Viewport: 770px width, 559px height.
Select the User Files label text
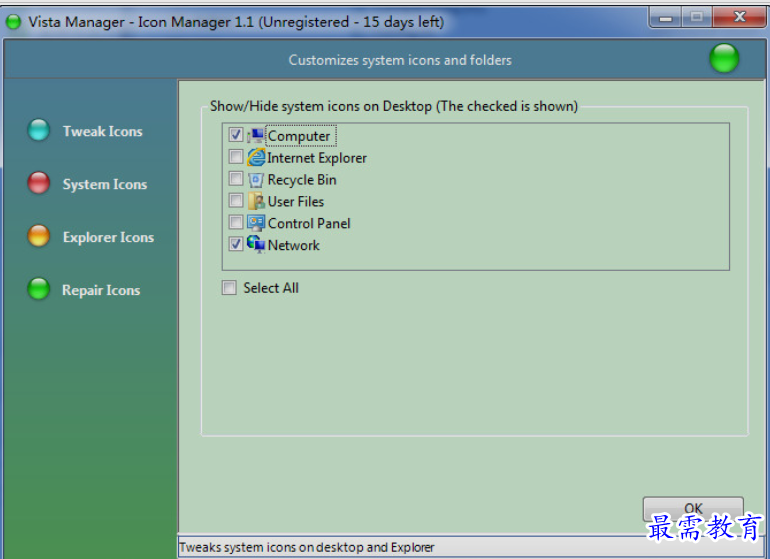(x=296, y=201)
